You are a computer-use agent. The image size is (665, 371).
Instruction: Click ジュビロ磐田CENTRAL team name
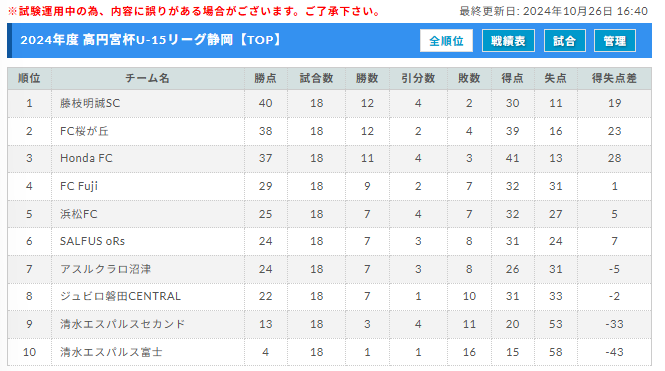coord(120,296)
